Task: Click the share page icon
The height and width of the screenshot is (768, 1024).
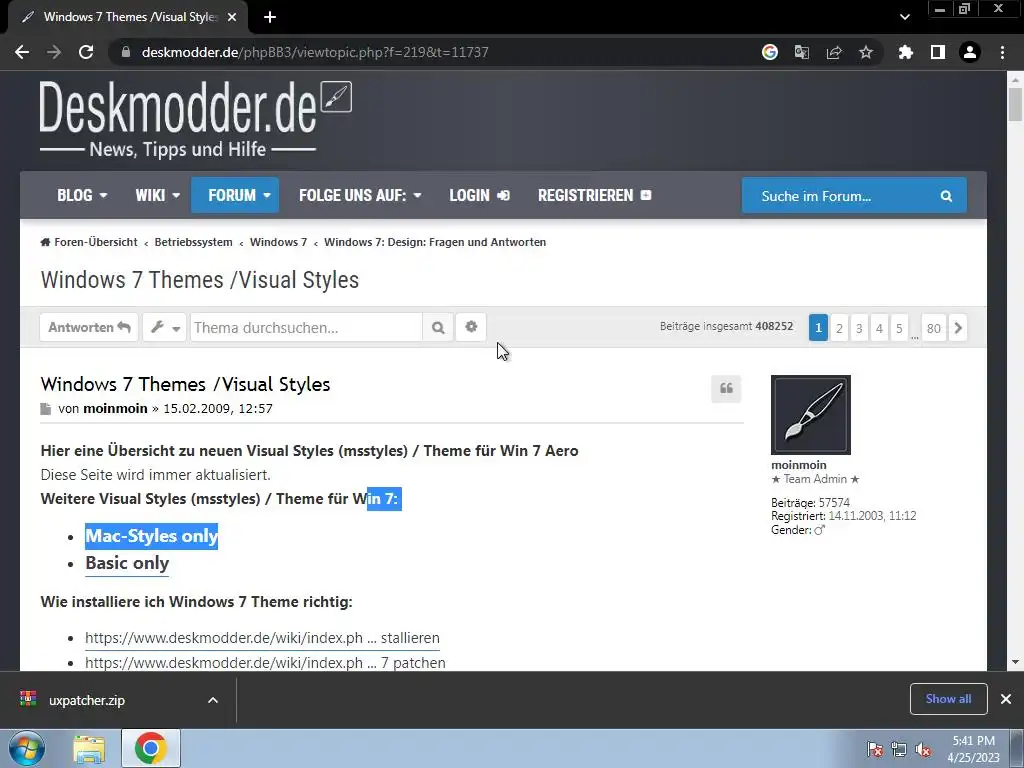Action: click(x=834, y=52)
